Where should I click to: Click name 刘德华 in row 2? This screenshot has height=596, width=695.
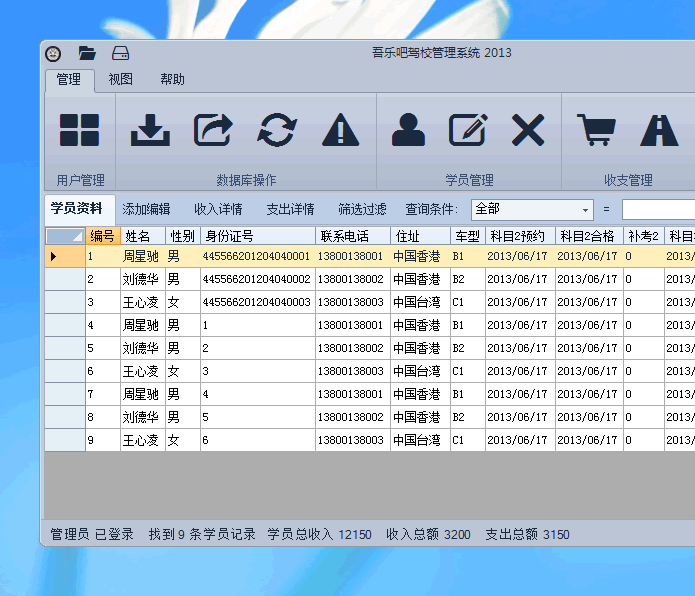[x=141, y=279]
